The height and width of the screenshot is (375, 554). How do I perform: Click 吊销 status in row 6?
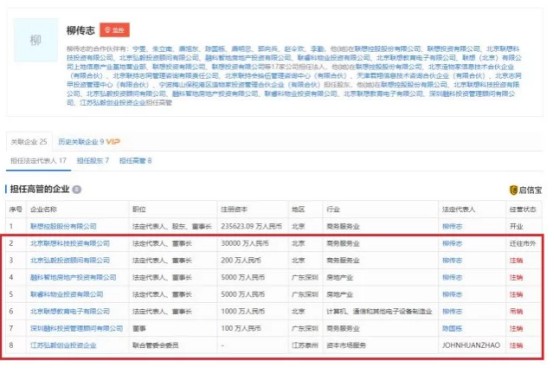pyautogui.click(x=516, y=311)
